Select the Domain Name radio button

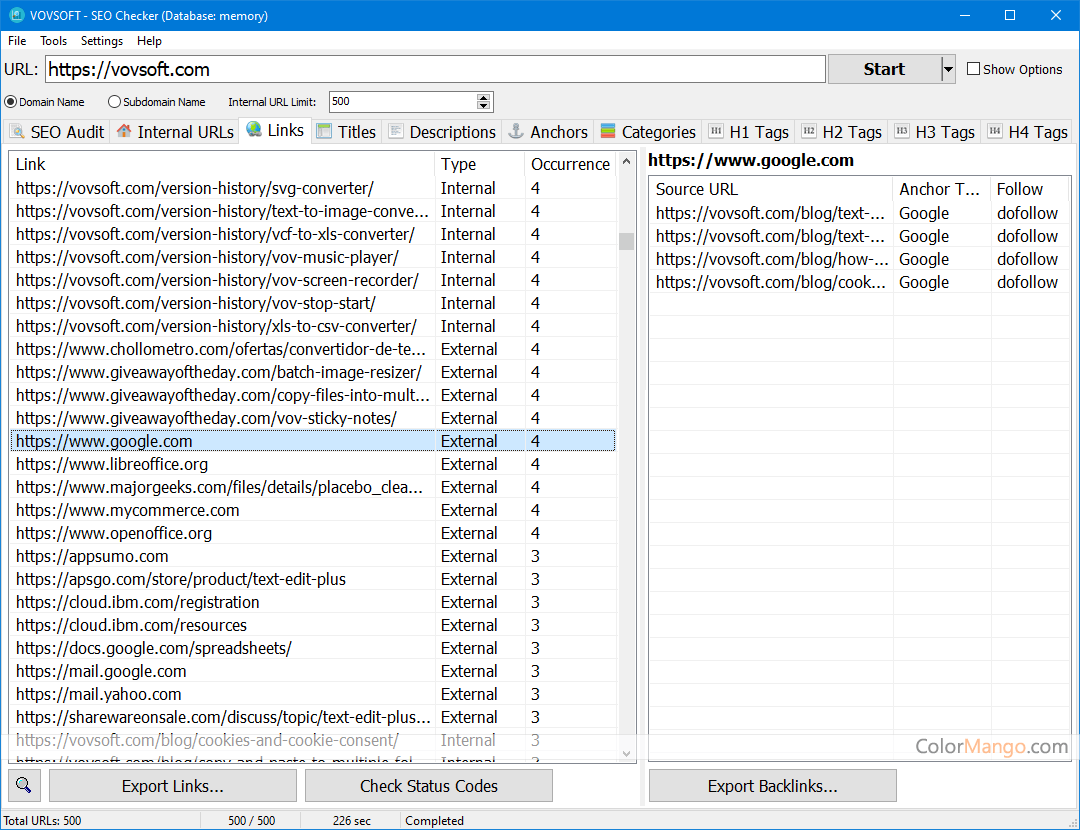tap(11, 102)
